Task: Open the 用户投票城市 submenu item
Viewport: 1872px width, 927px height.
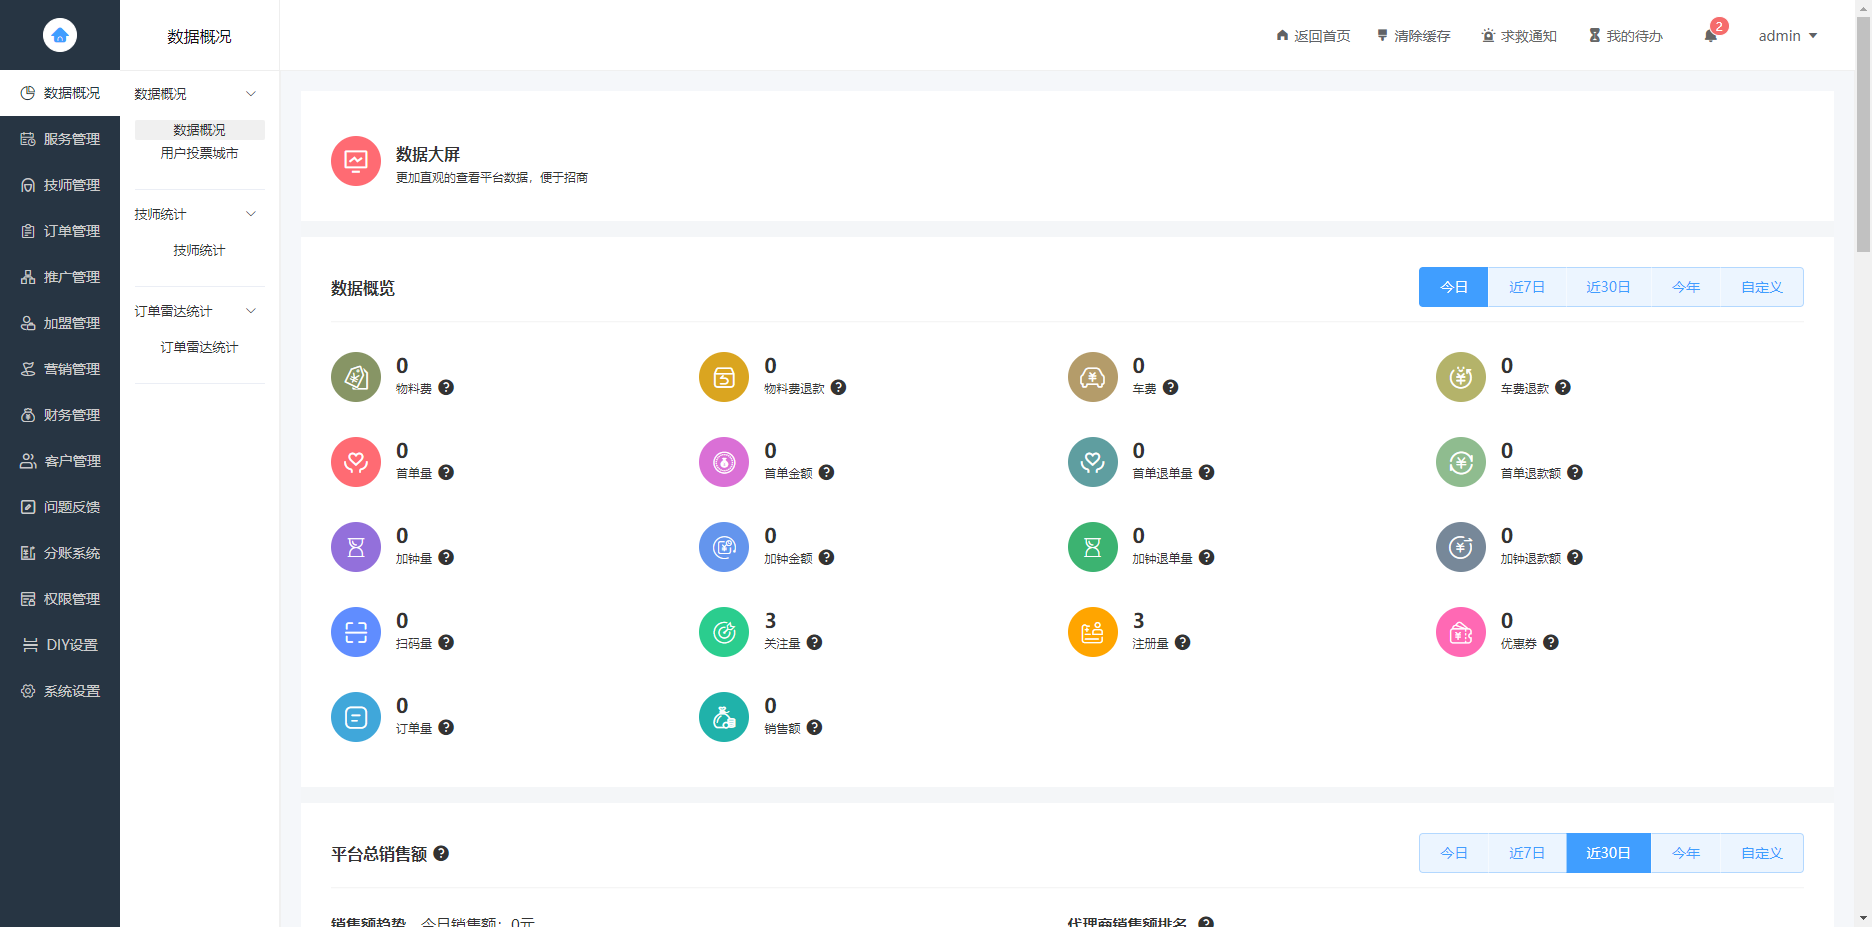Action: click(x=199, y=153)
